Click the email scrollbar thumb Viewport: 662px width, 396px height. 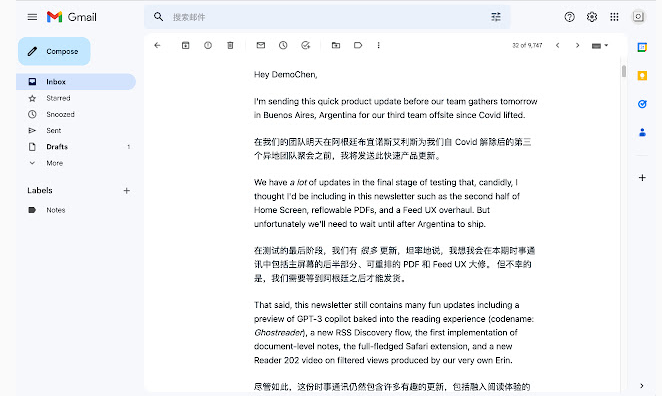(624, 71)
